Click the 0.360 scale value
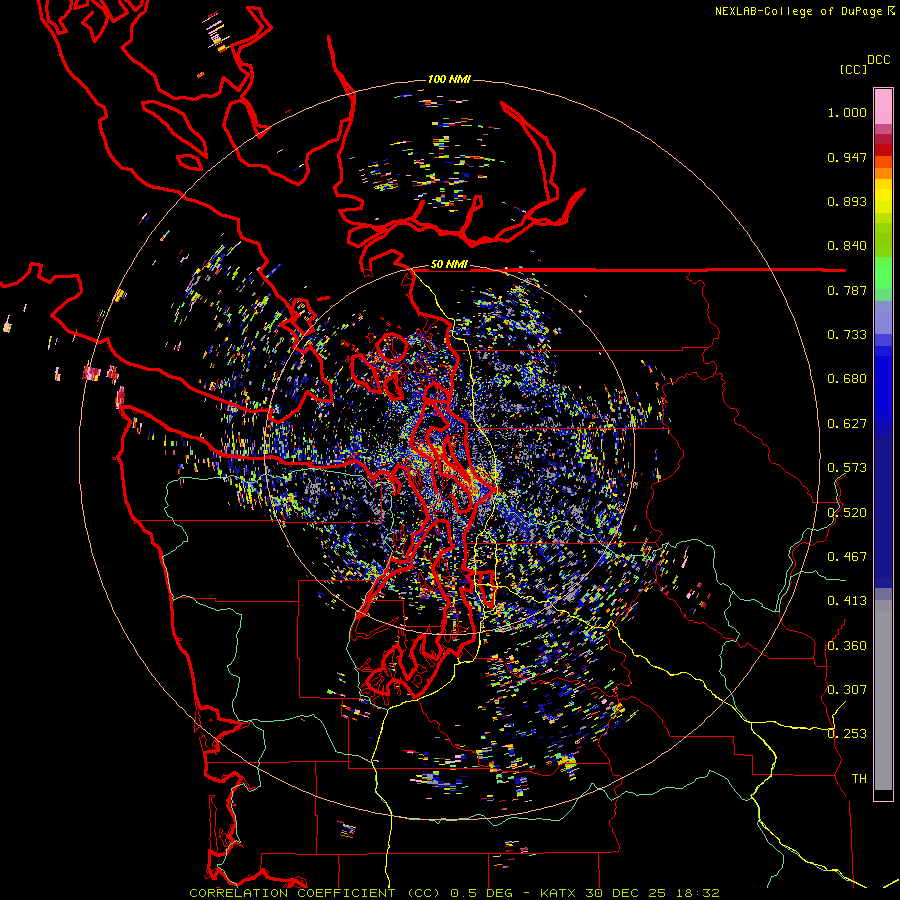Screen dimensions: 900x900 coord(847,646)
